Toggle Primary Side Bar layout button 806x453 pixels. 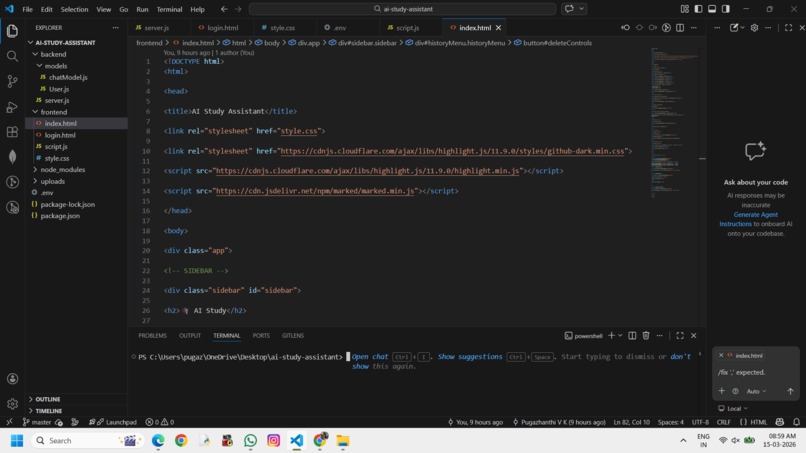[x=698, y=9]
